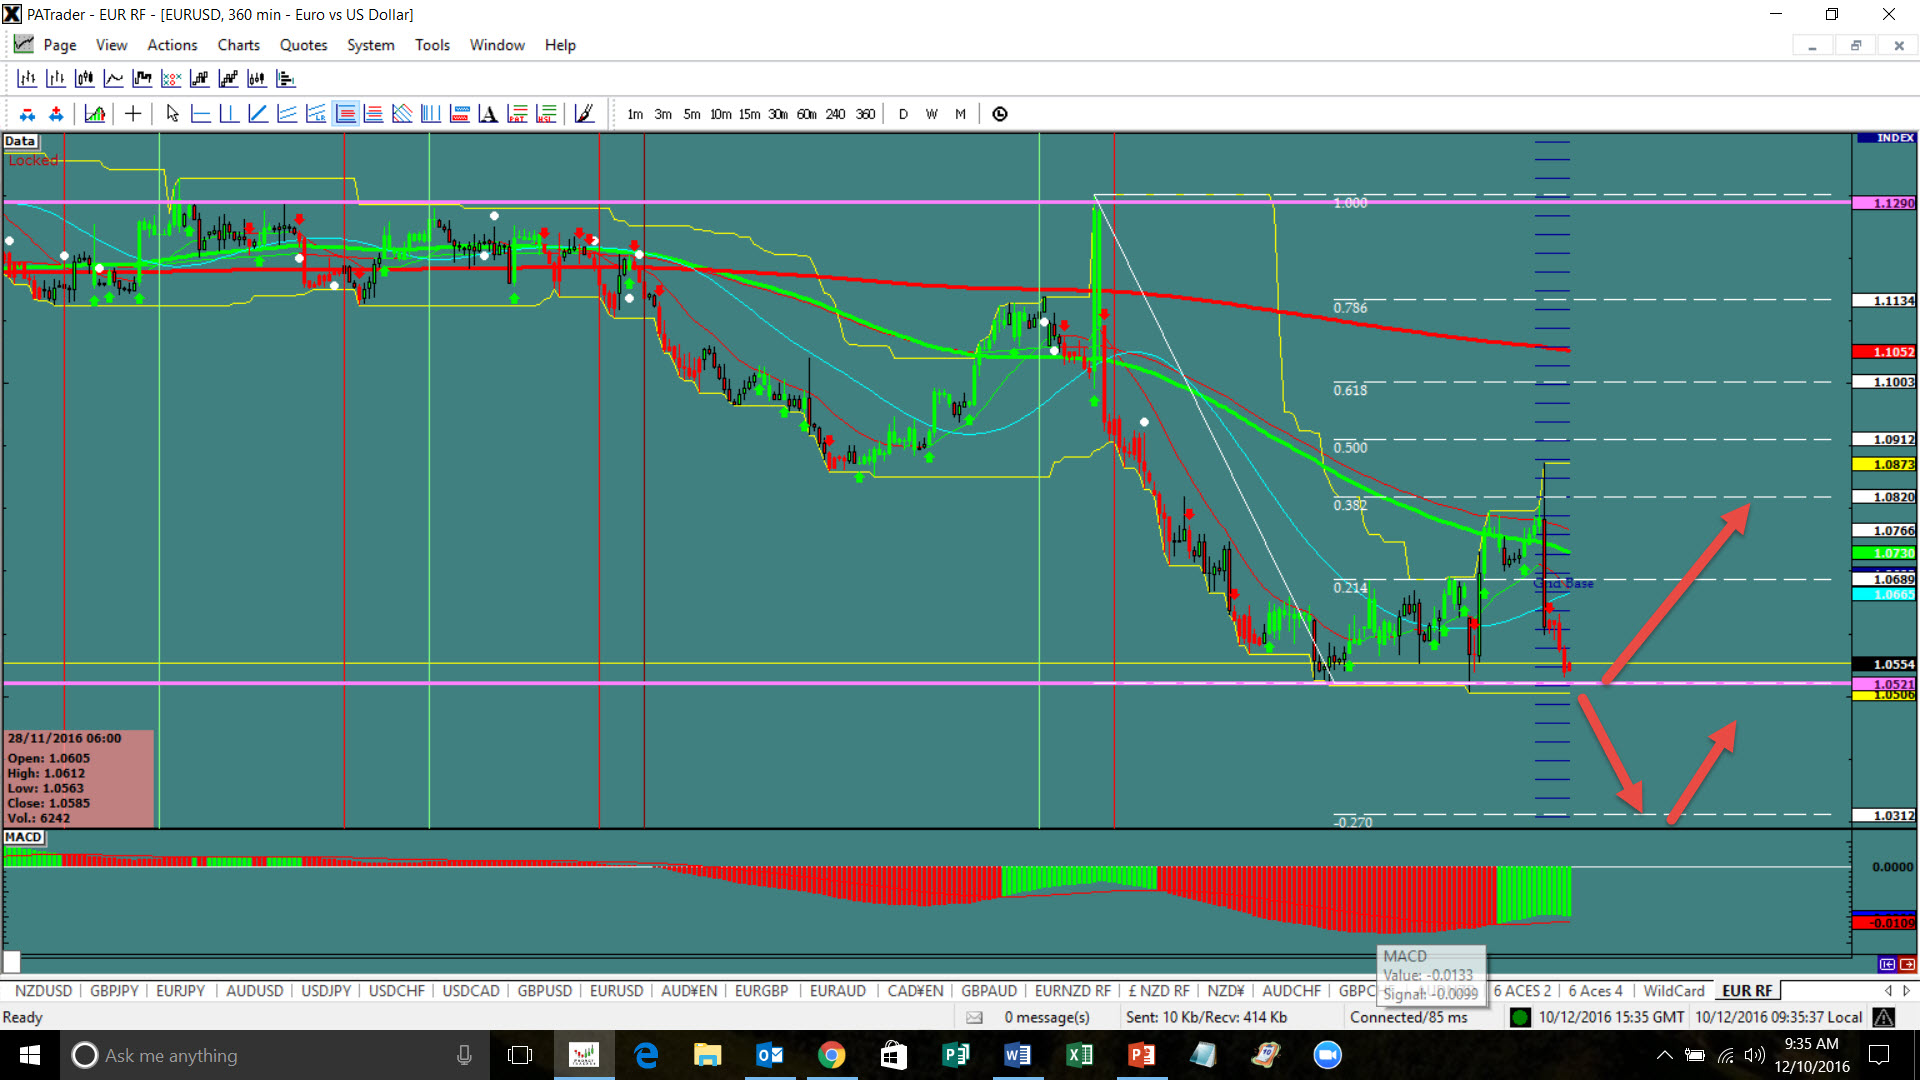Image resolution: width=1920 pixels, height=1080 pixels.
Task: Select the bar chart type icon
Action: coord(27,78)
